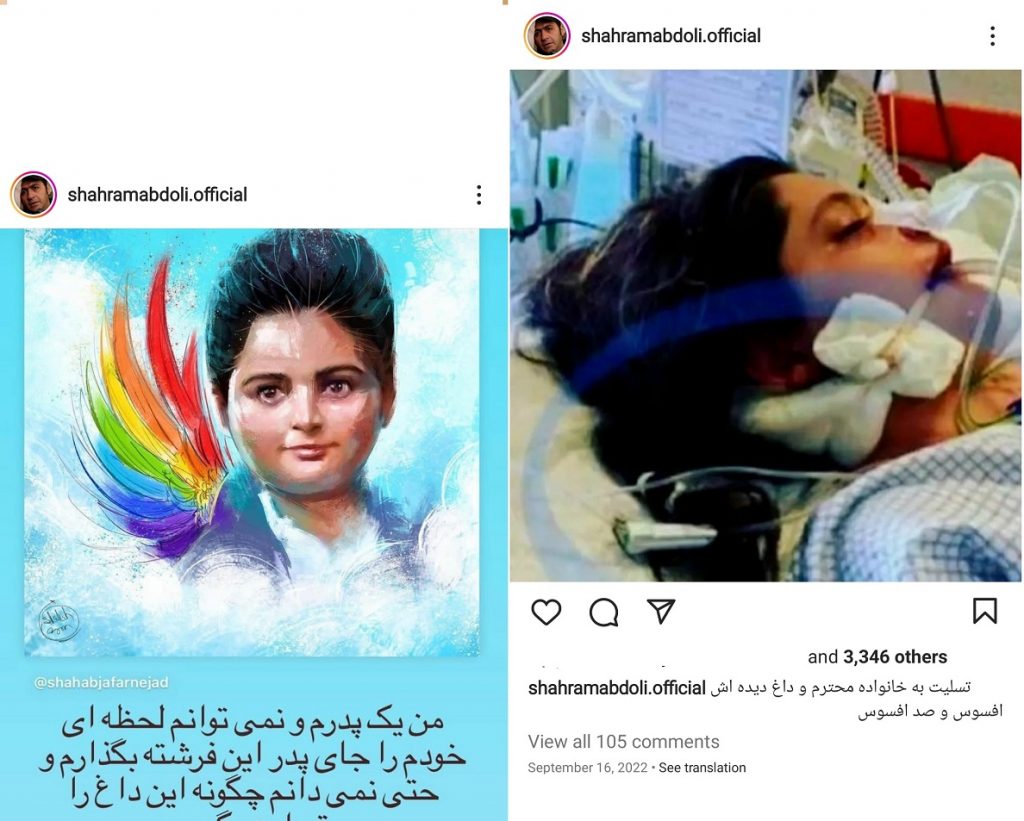Open three-dot menu on left post
Screen dimensions: 1024x821
click(479, 195)
